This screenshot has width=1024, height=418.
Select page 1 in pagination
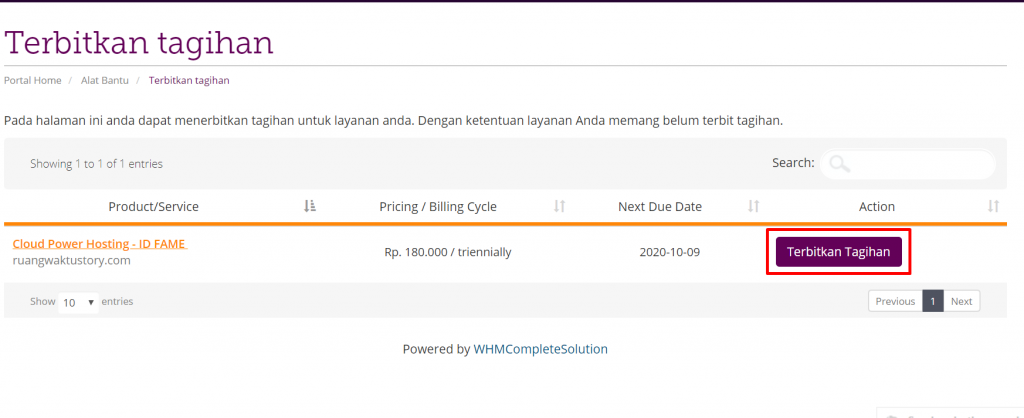[933, 301]
